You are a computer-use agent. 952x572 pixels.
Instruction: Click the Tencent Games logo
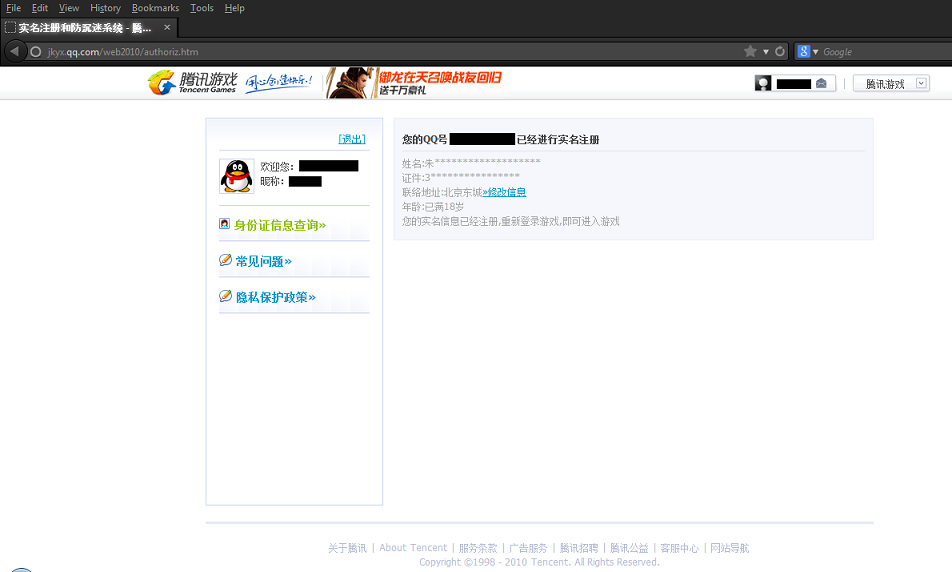192,83
